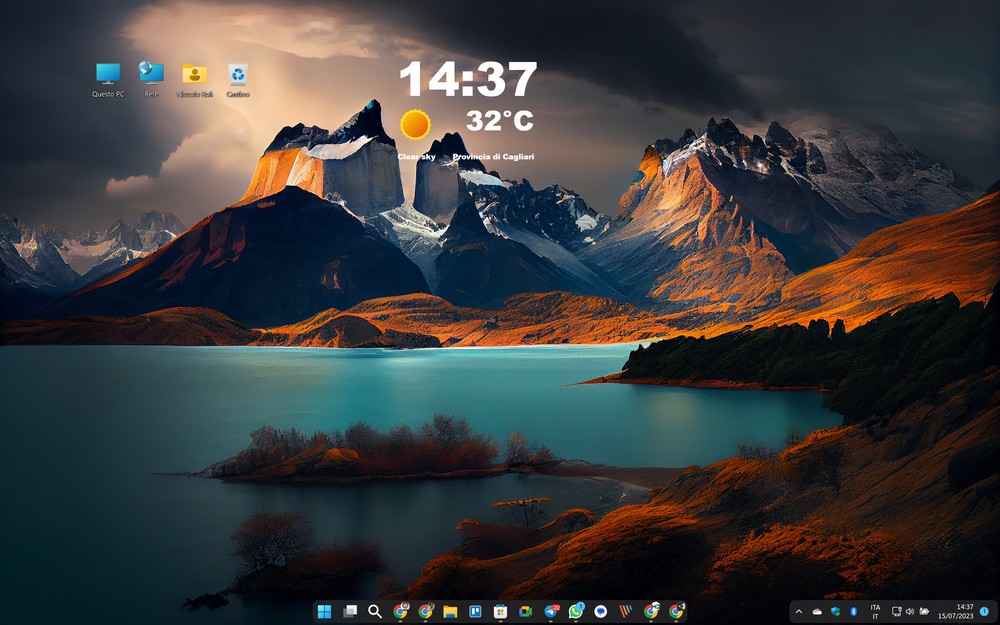Screen dimensions: 1000x625
Task: Open volume control in system tray
Action: point(910,611)
